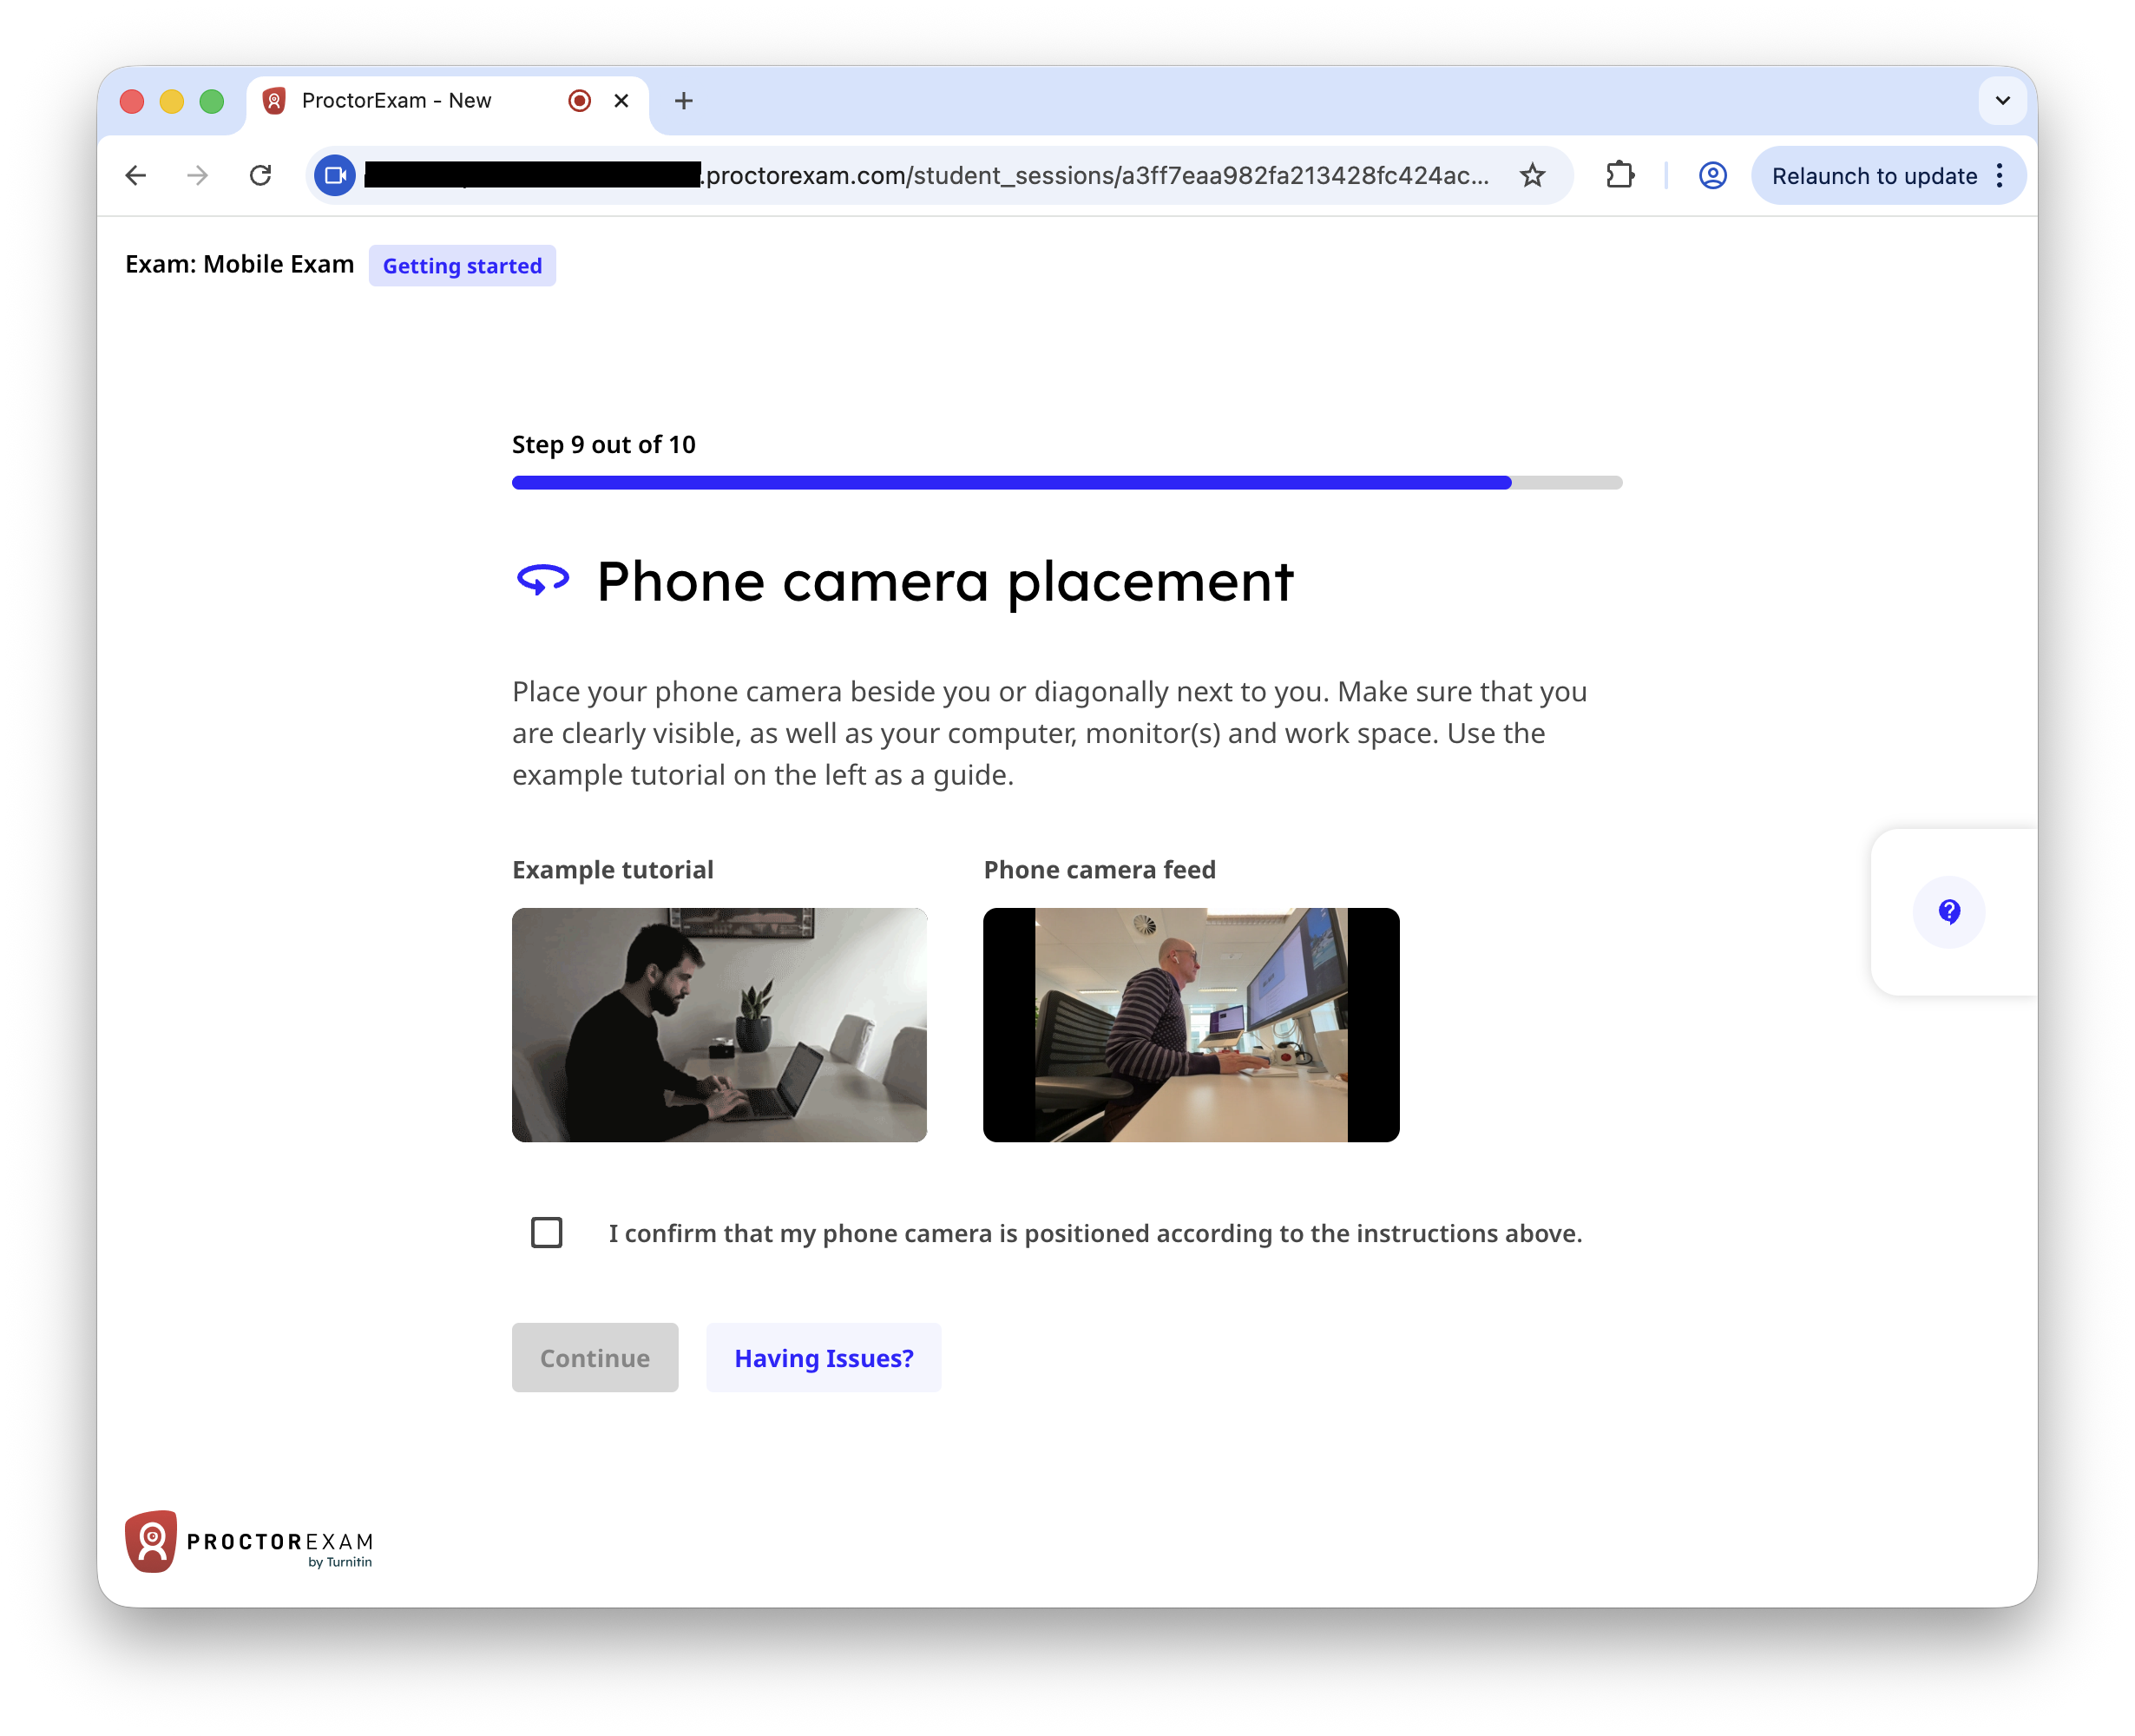
Task: Reload the ProctorExam page
Action: (260, 176)
